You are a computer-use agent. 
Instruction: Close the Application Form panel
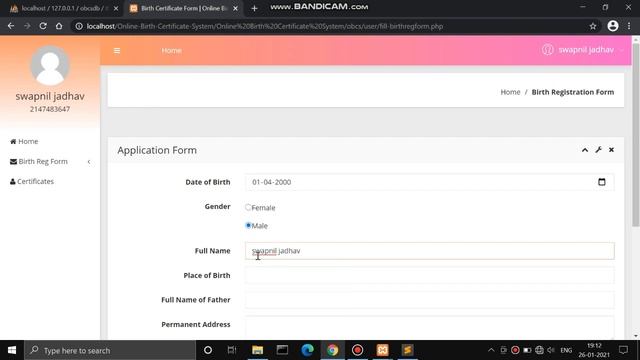pyautogui.click(x=611, y=150)
